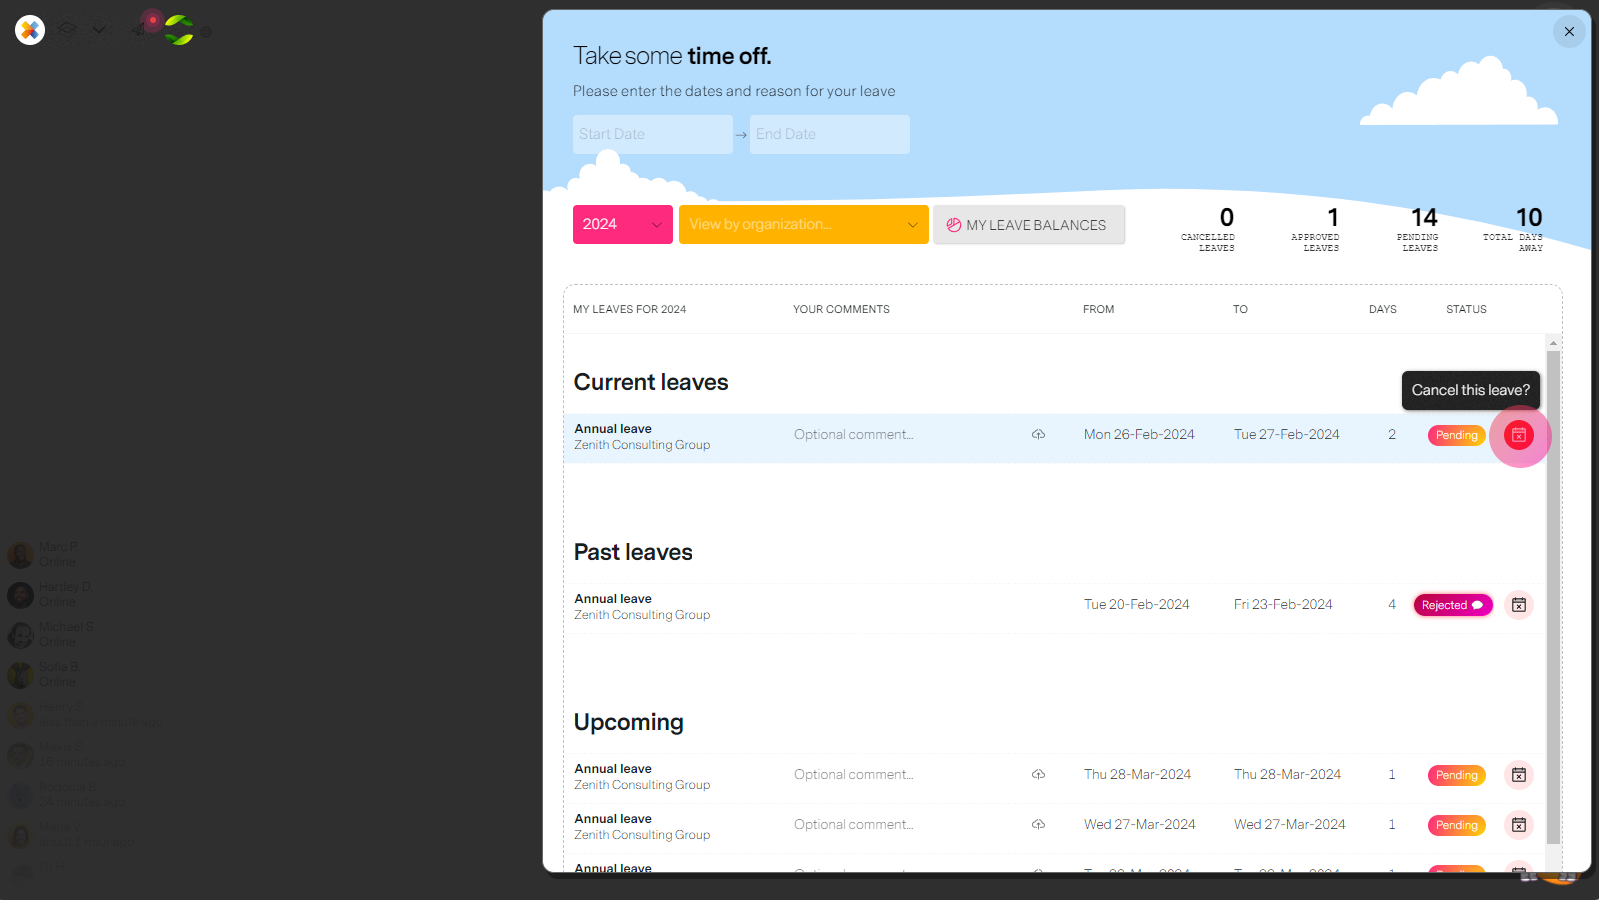Image resolution: width=1599 pixels, height=900 pixels.
Task: Expand the View by organization dropdown
Action: click(x=803, y=224)
